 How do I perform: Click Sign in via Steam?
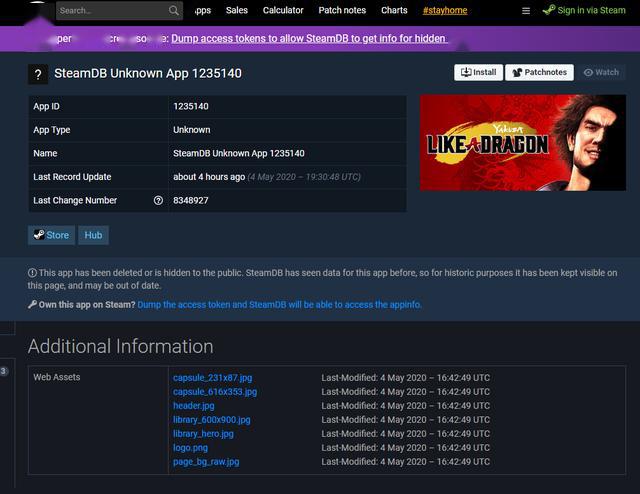(x=584, y=10)
